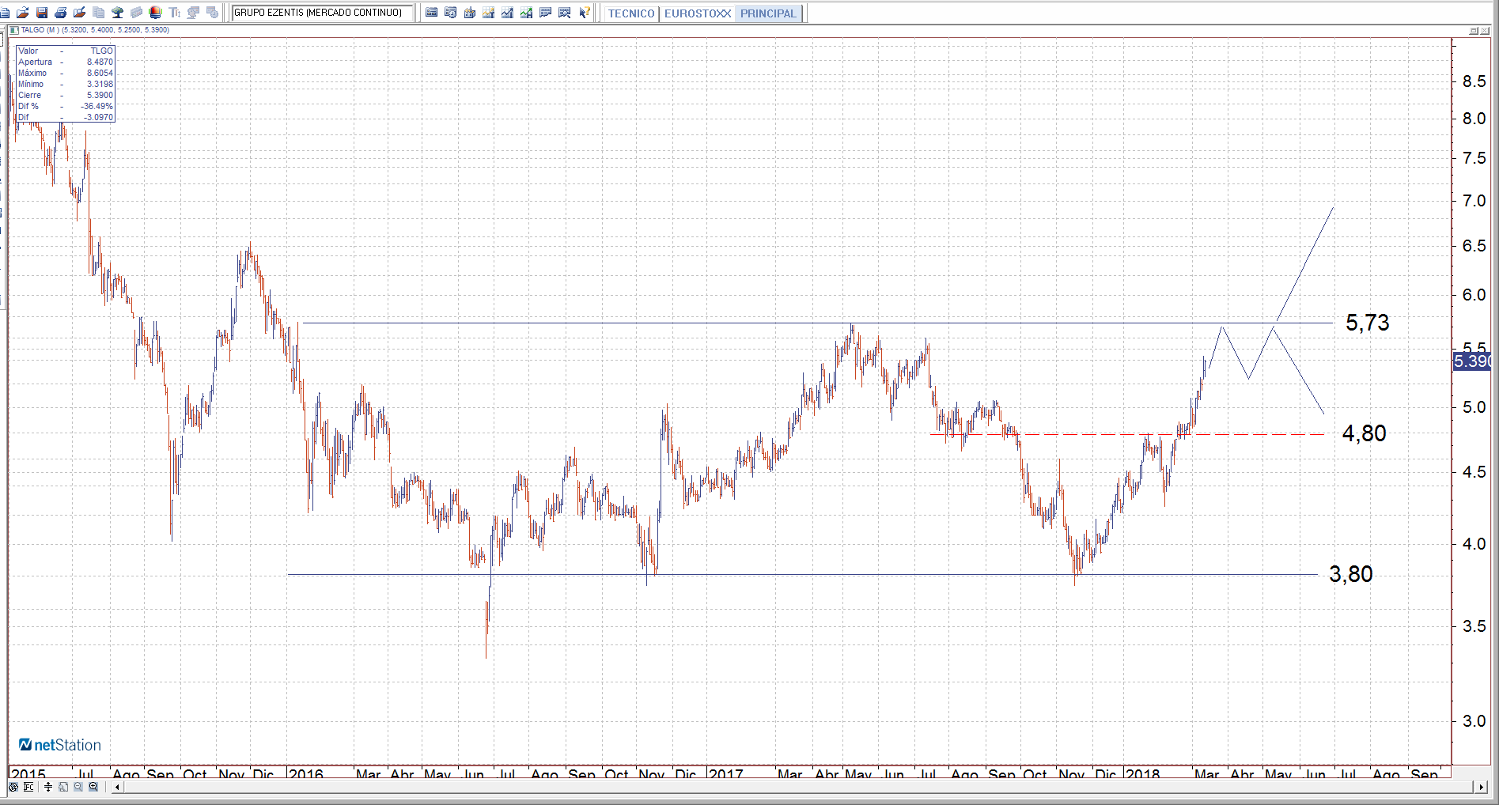1499x805 pixels.
Task: Click the 2016 label on time axis
Action: [305, 774]
